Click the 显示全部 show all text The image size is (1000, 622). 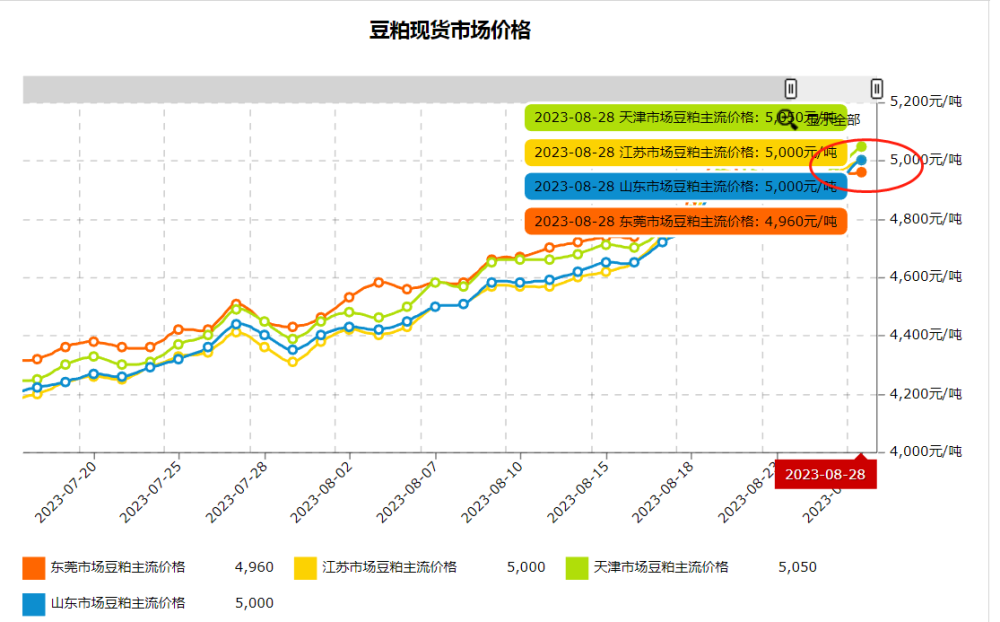832,120
